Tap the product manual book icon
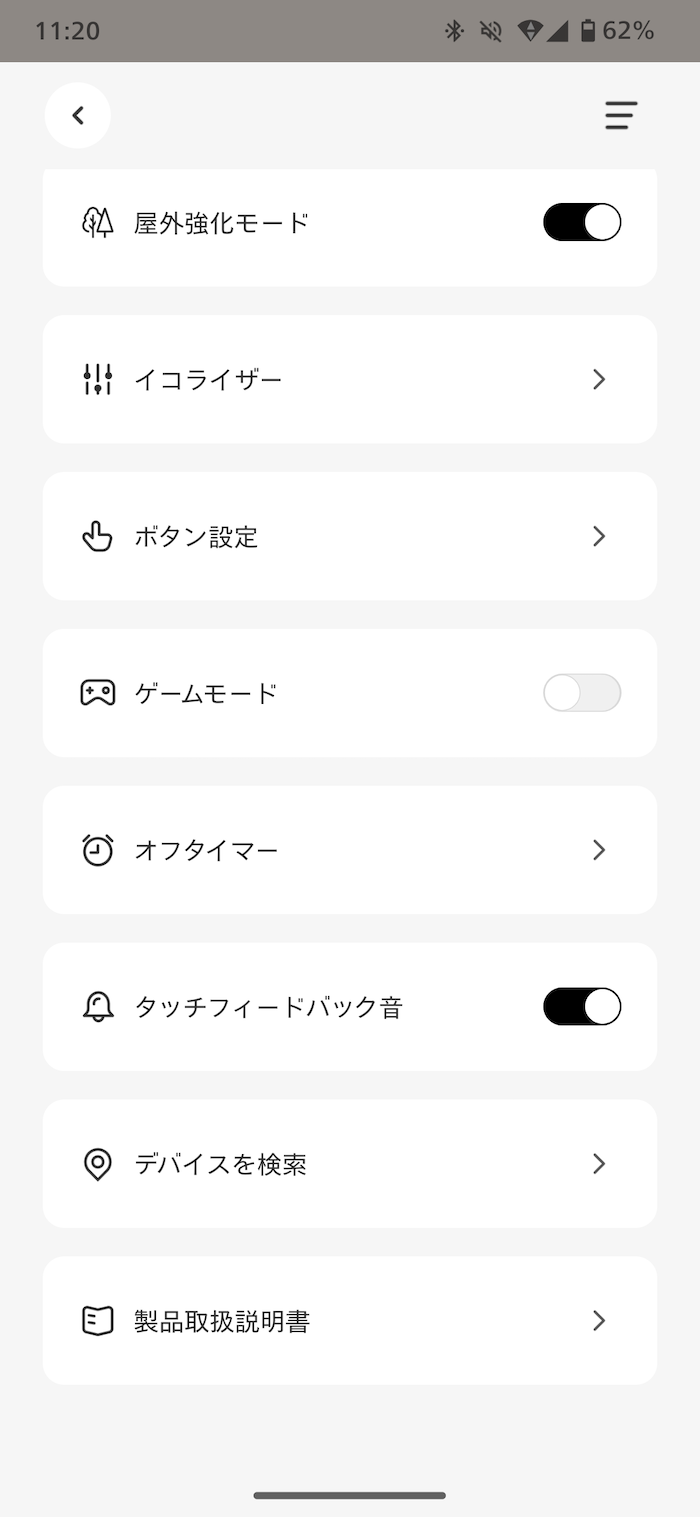This screenshot has height=1517, width=700. [x=97, y=1321]
